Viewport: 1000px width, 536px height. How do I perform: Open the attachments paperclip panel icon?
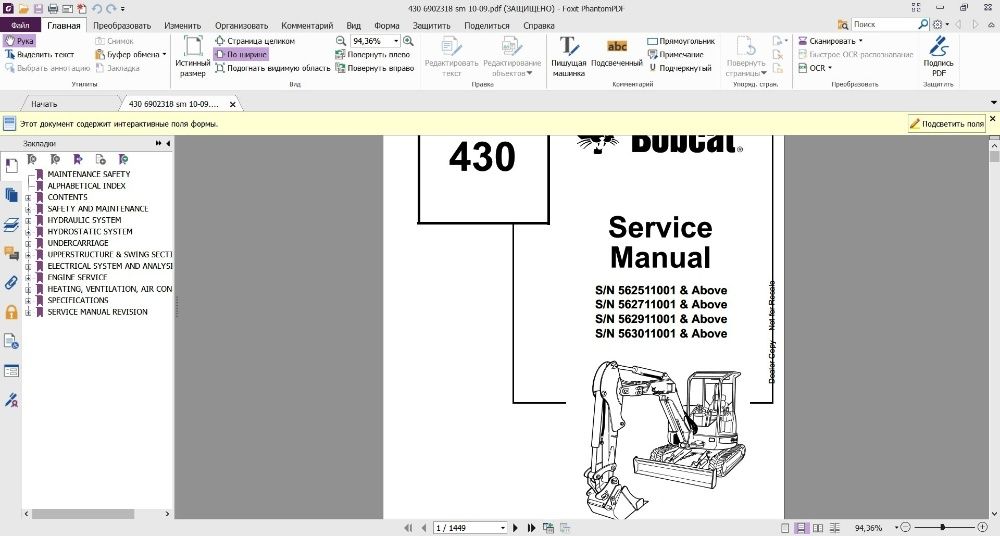[11, 282]
